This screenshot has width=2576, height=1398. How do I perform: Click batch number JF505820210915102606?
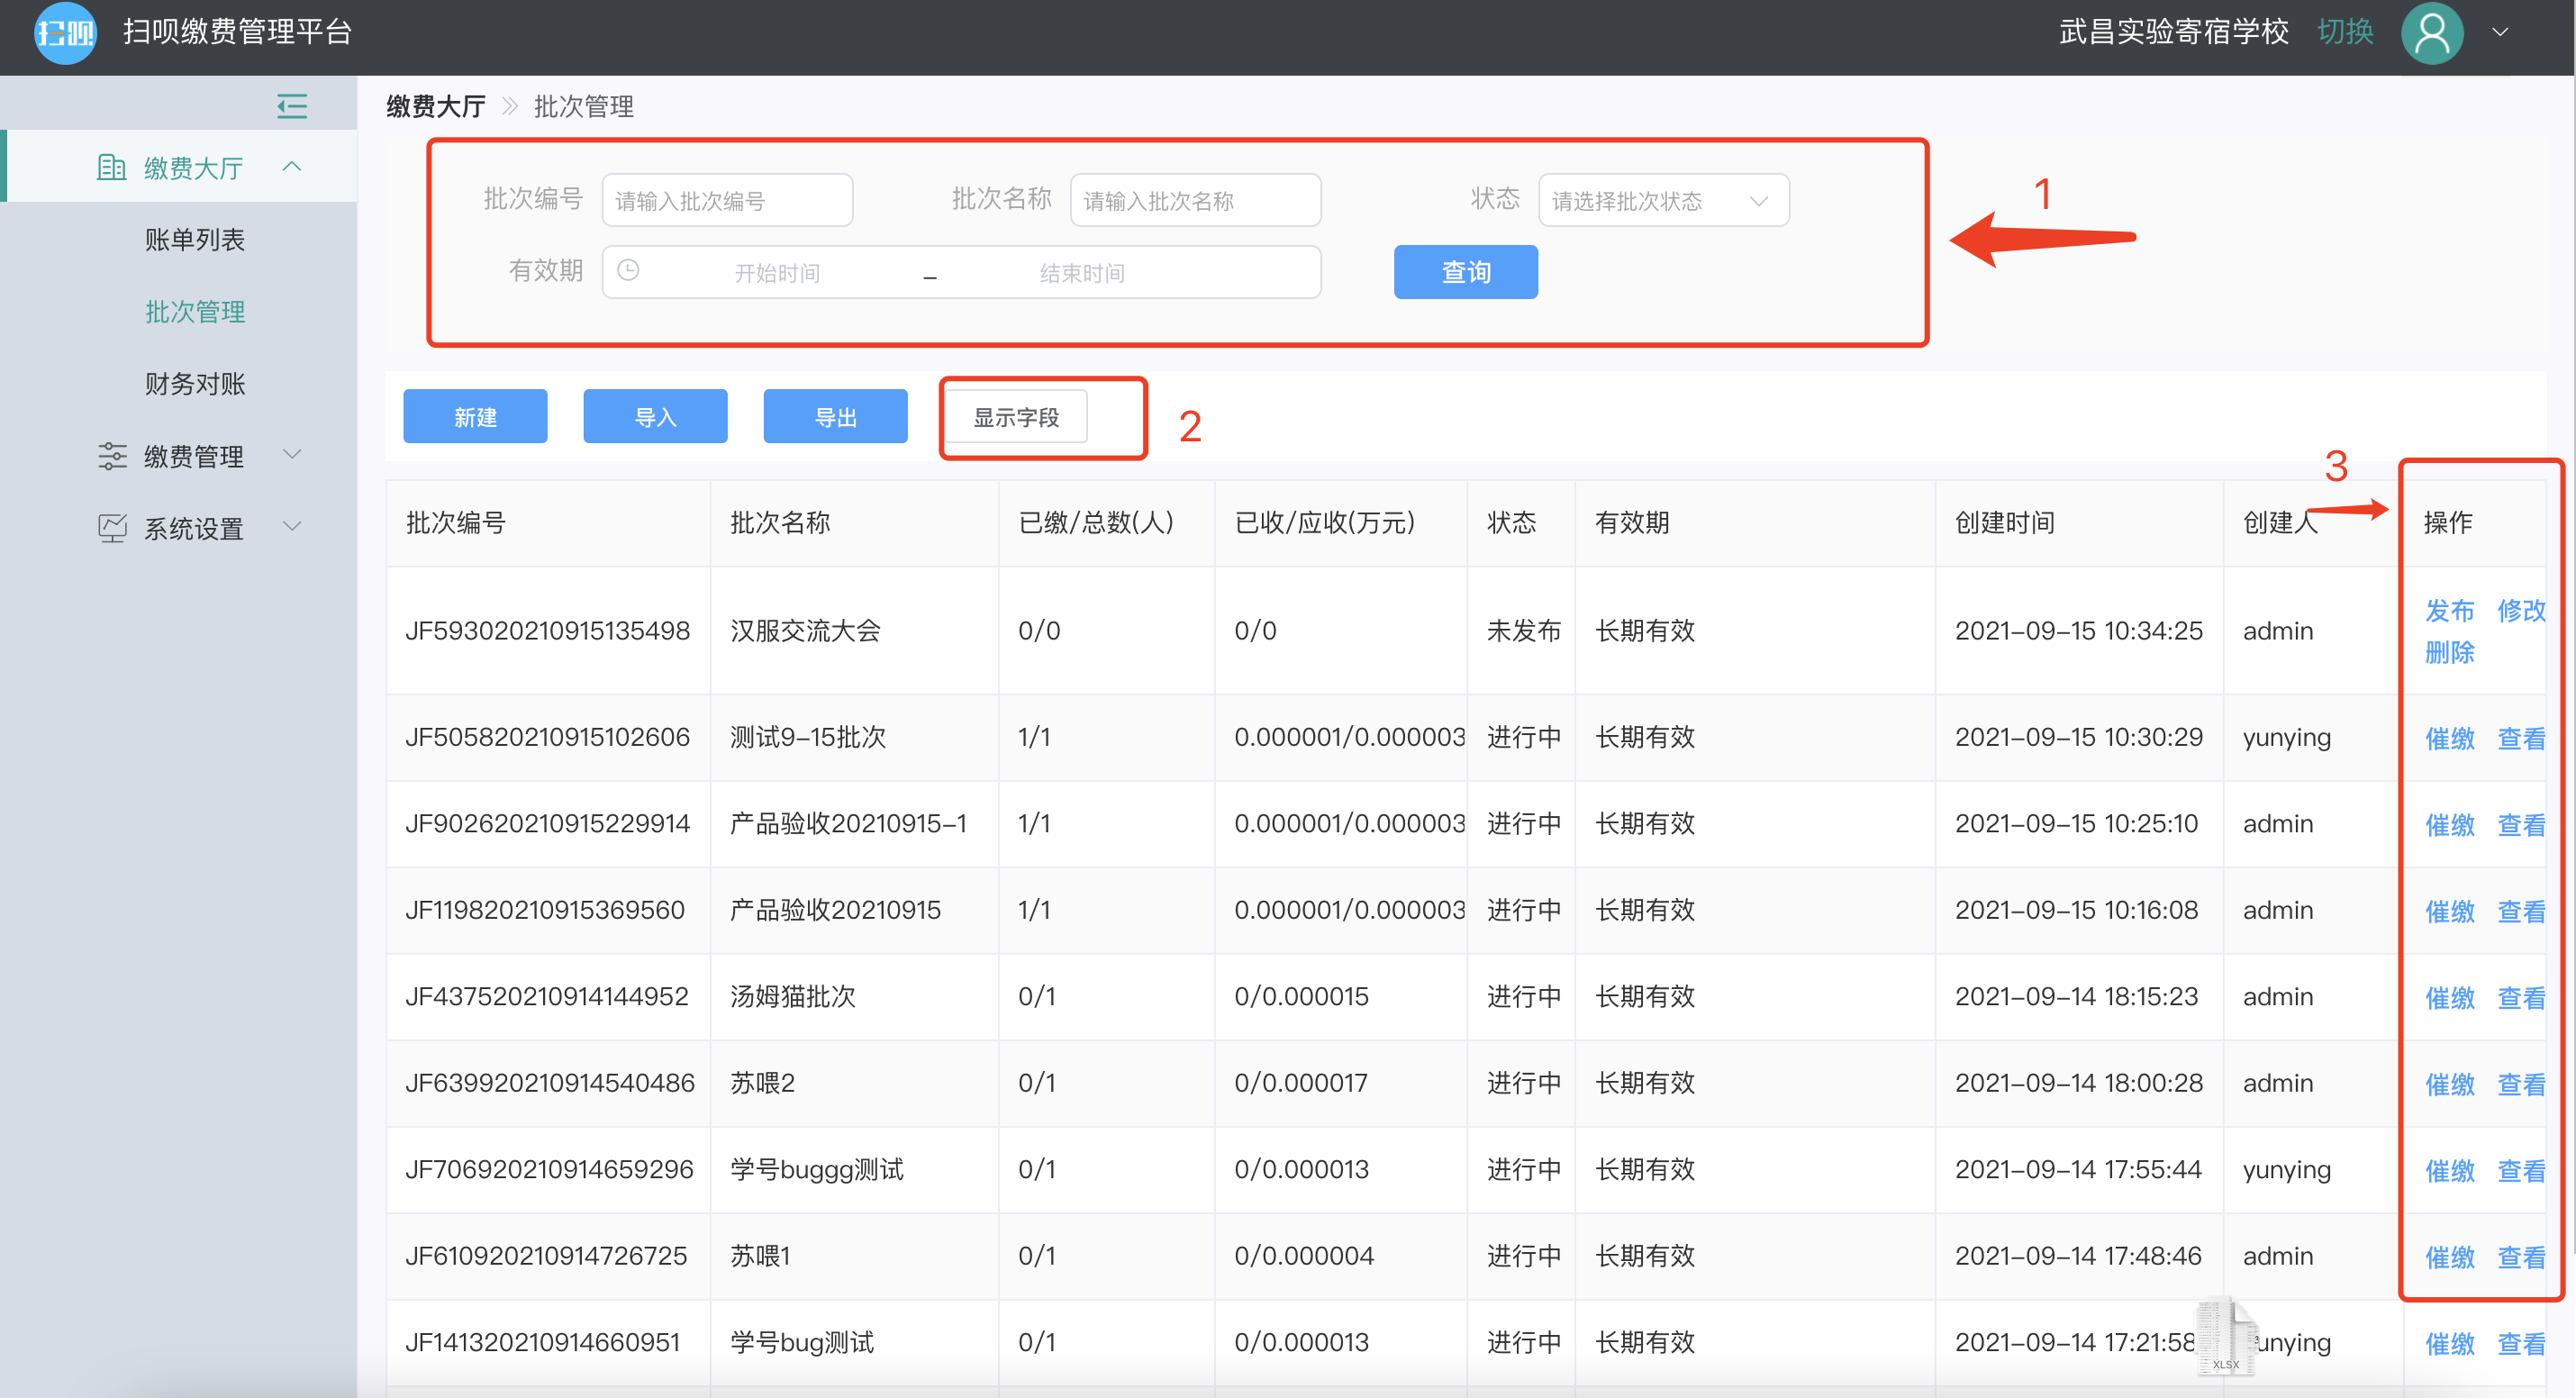pos(547,737)
